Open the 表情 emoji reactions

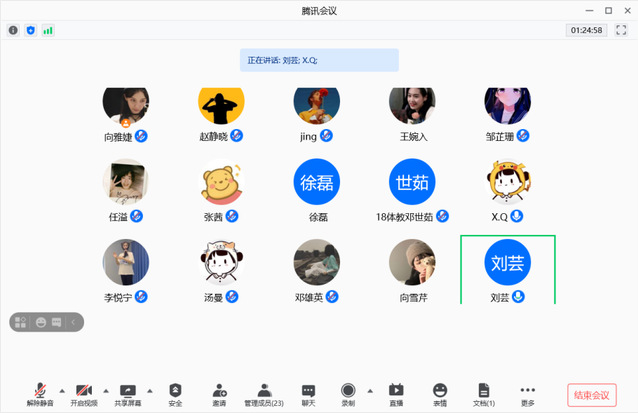(440, 390)
